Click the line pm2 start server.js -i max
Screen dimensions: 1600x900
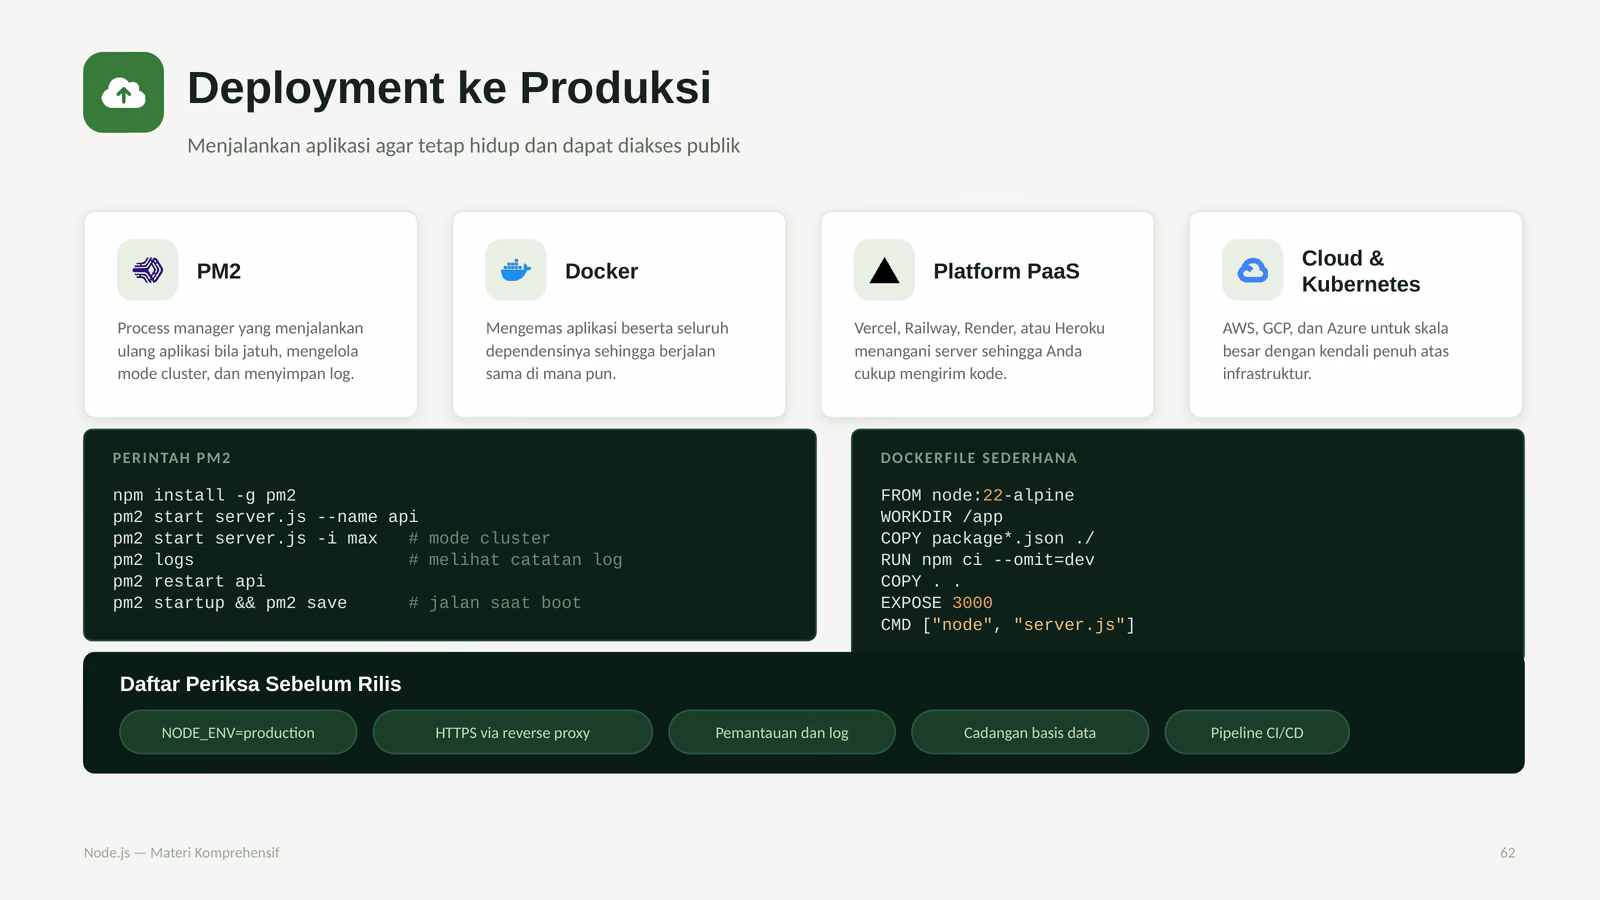click(245, 538)
